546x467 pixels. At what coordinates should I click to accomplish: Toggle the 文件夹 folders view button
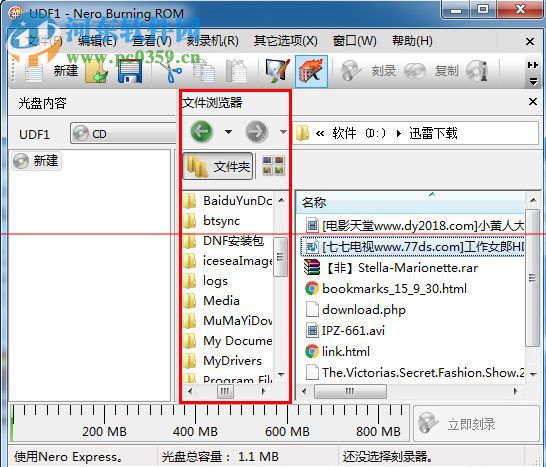[218, 166]
